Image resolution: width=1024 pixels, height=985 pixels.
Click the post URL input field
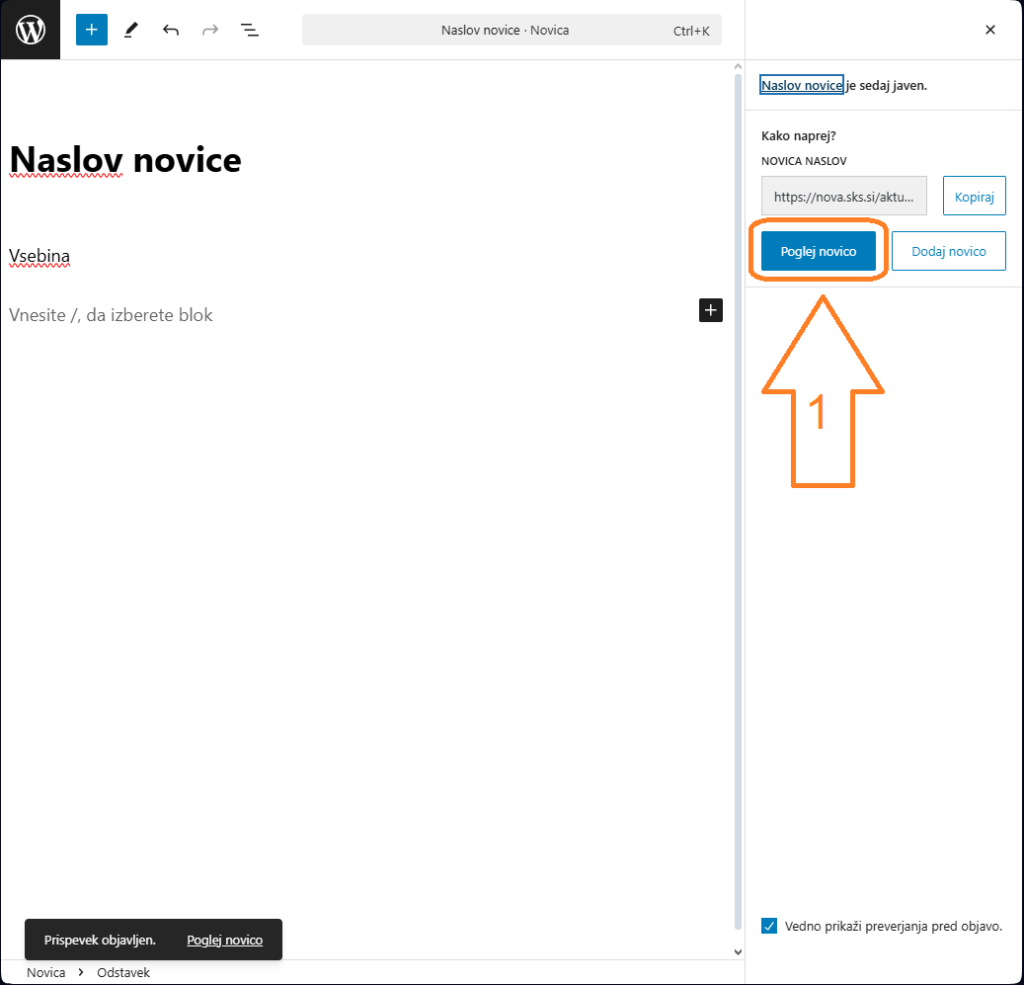843,197
